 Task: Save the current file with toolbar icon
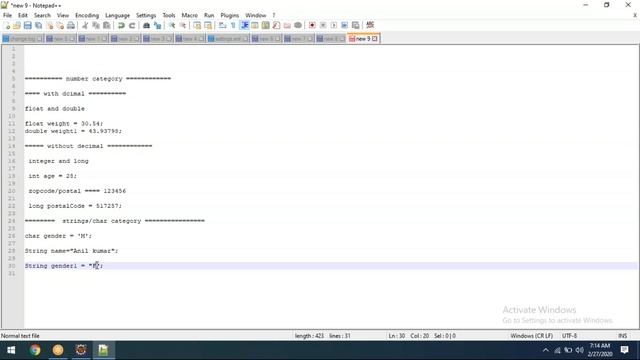coord(27,25)
